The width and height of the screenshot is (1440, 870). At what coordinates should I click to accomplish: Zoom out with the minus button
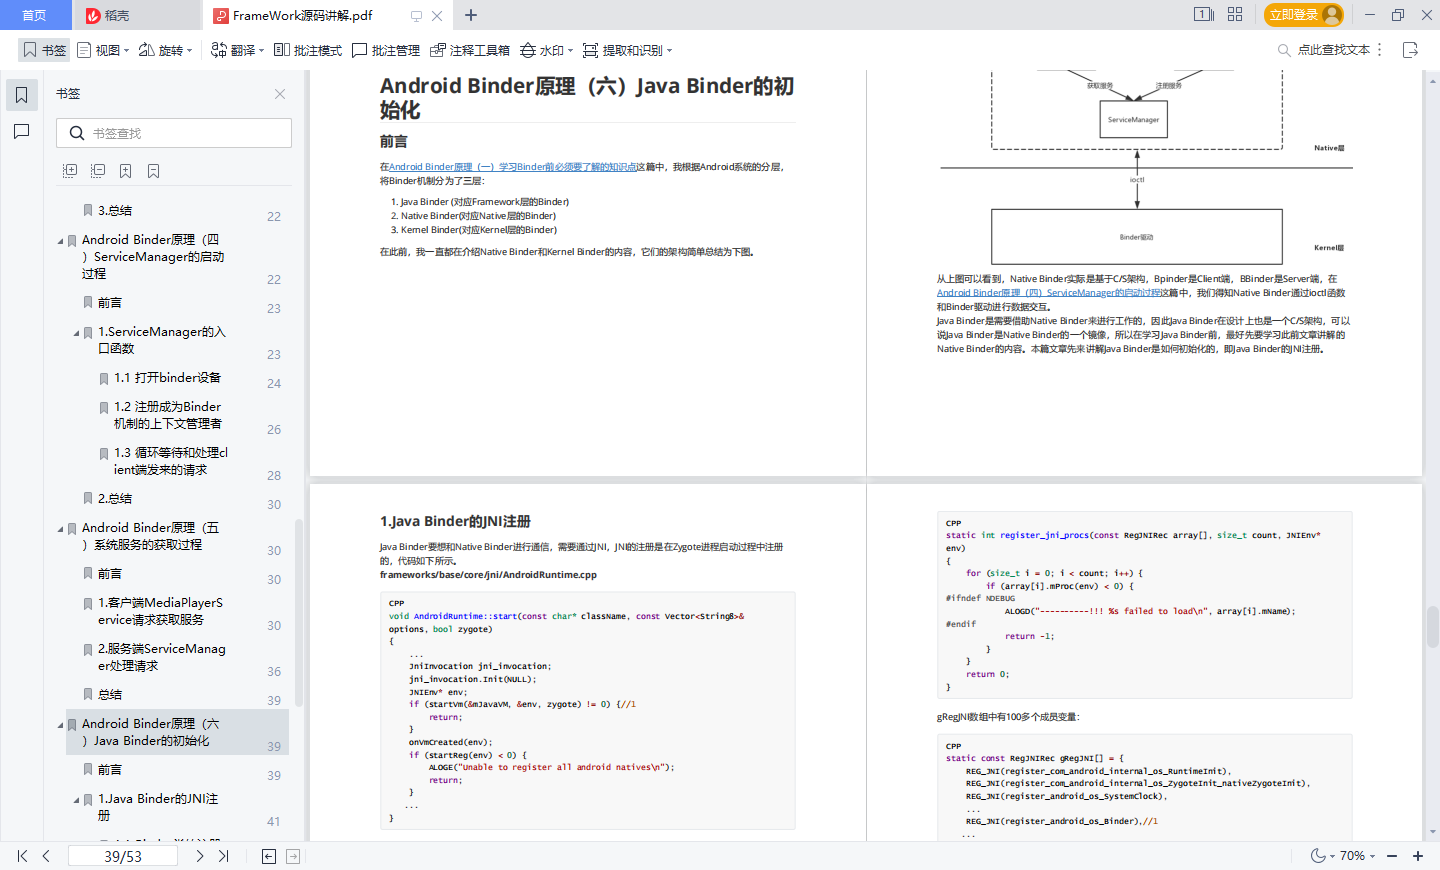pyautogui.click(x=1392, y=856)
